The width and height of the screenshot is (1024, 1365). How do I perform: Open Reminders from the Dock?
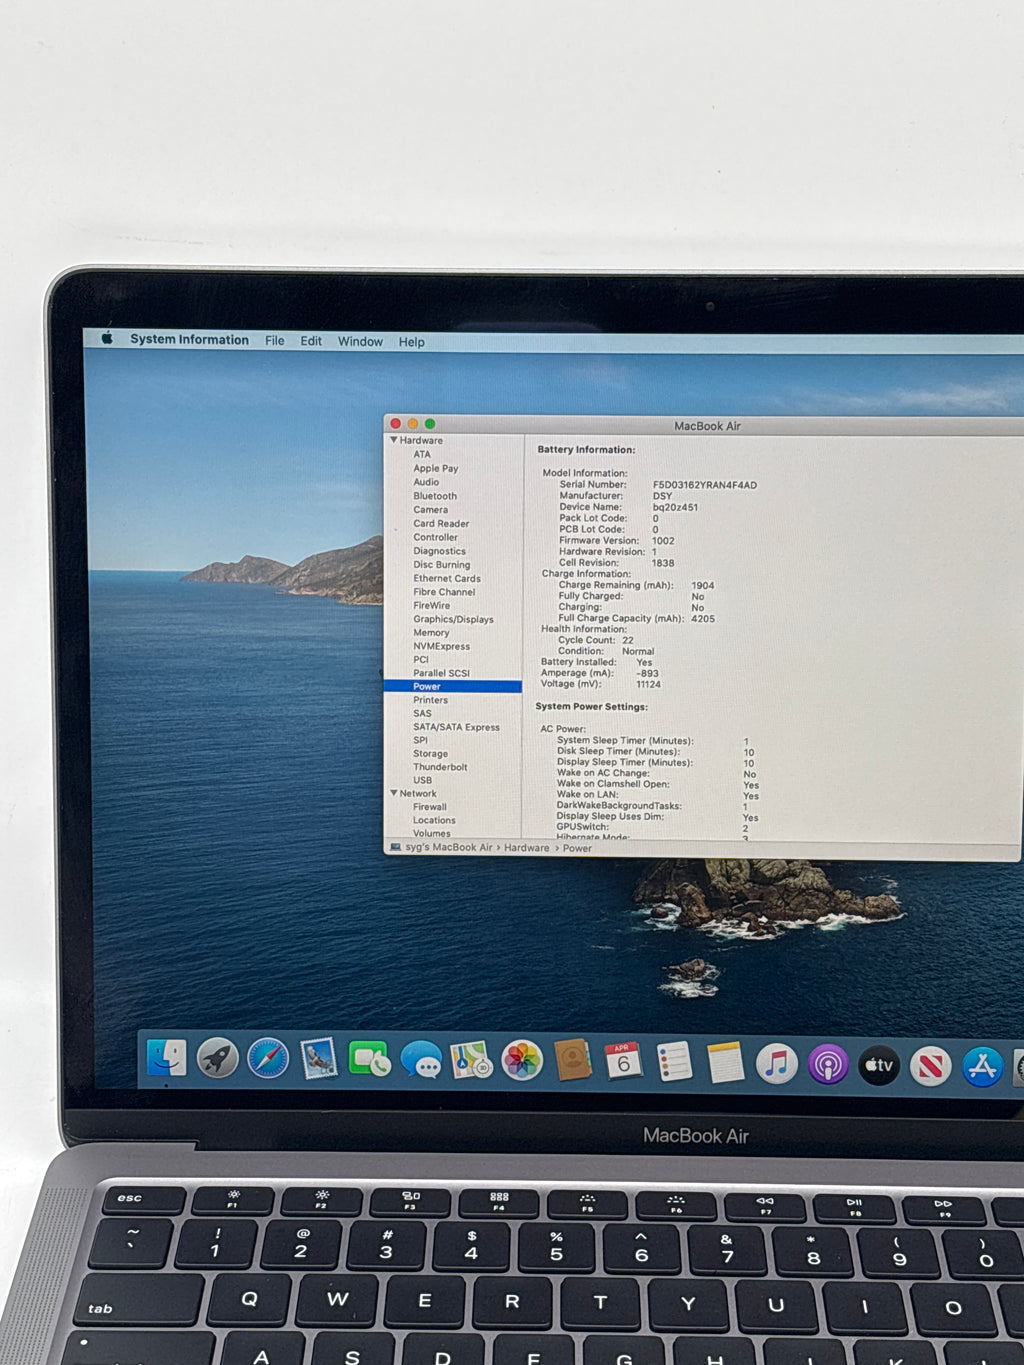click(674, 1062)
